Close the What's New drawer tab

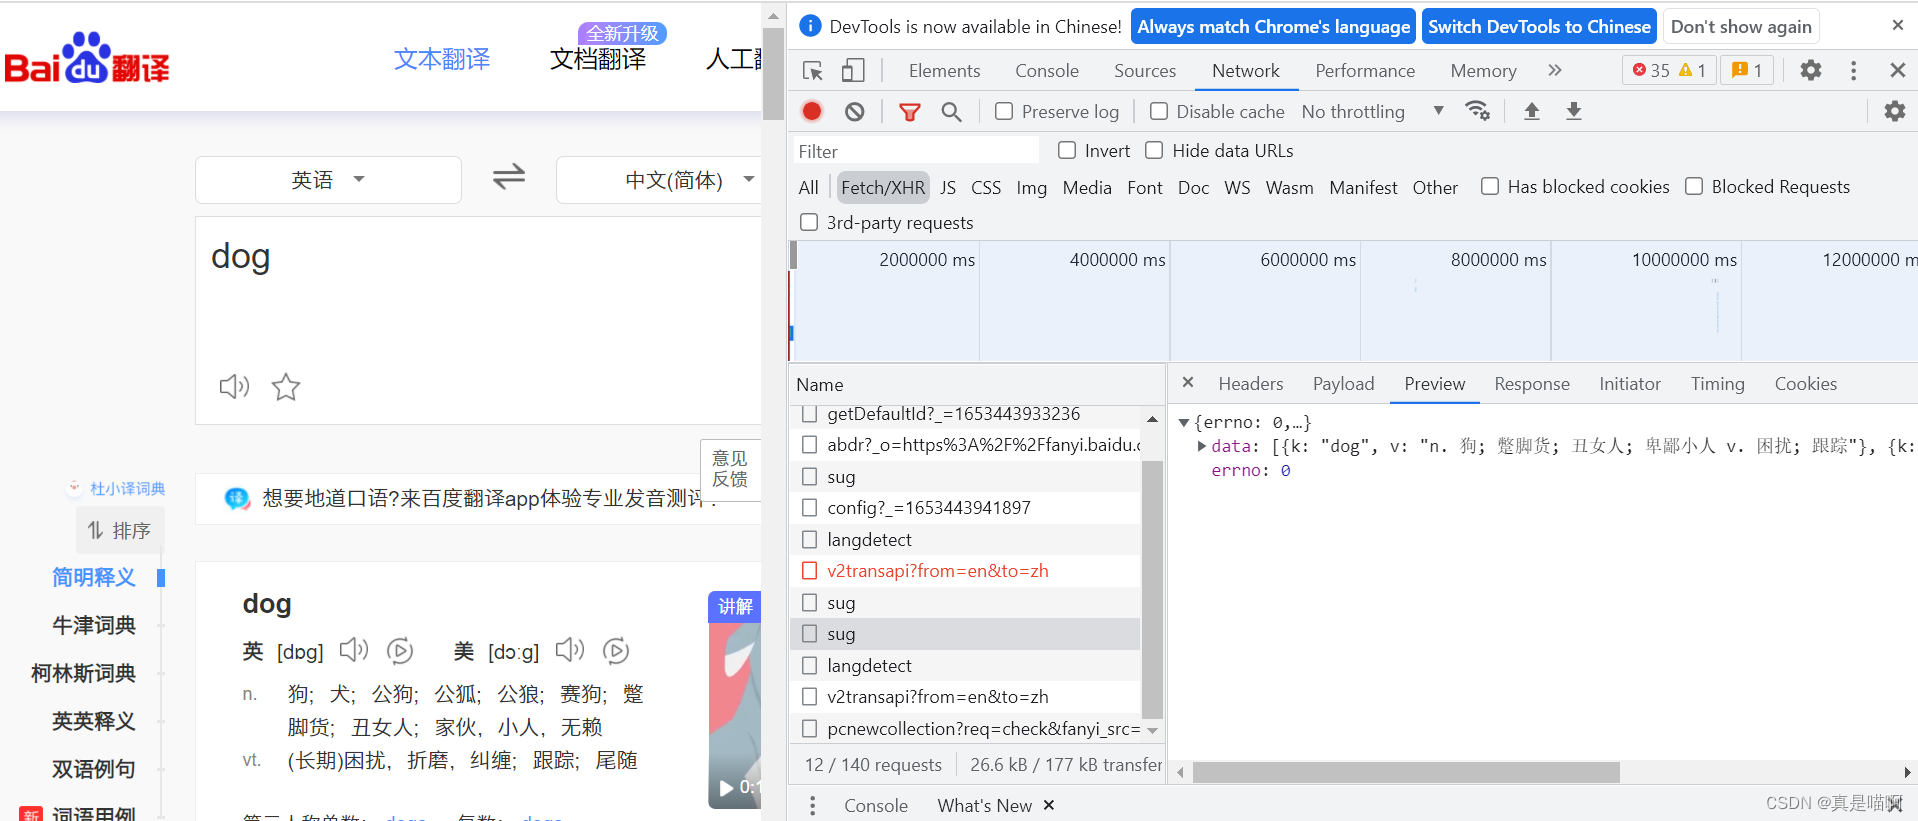[1049, 805]
